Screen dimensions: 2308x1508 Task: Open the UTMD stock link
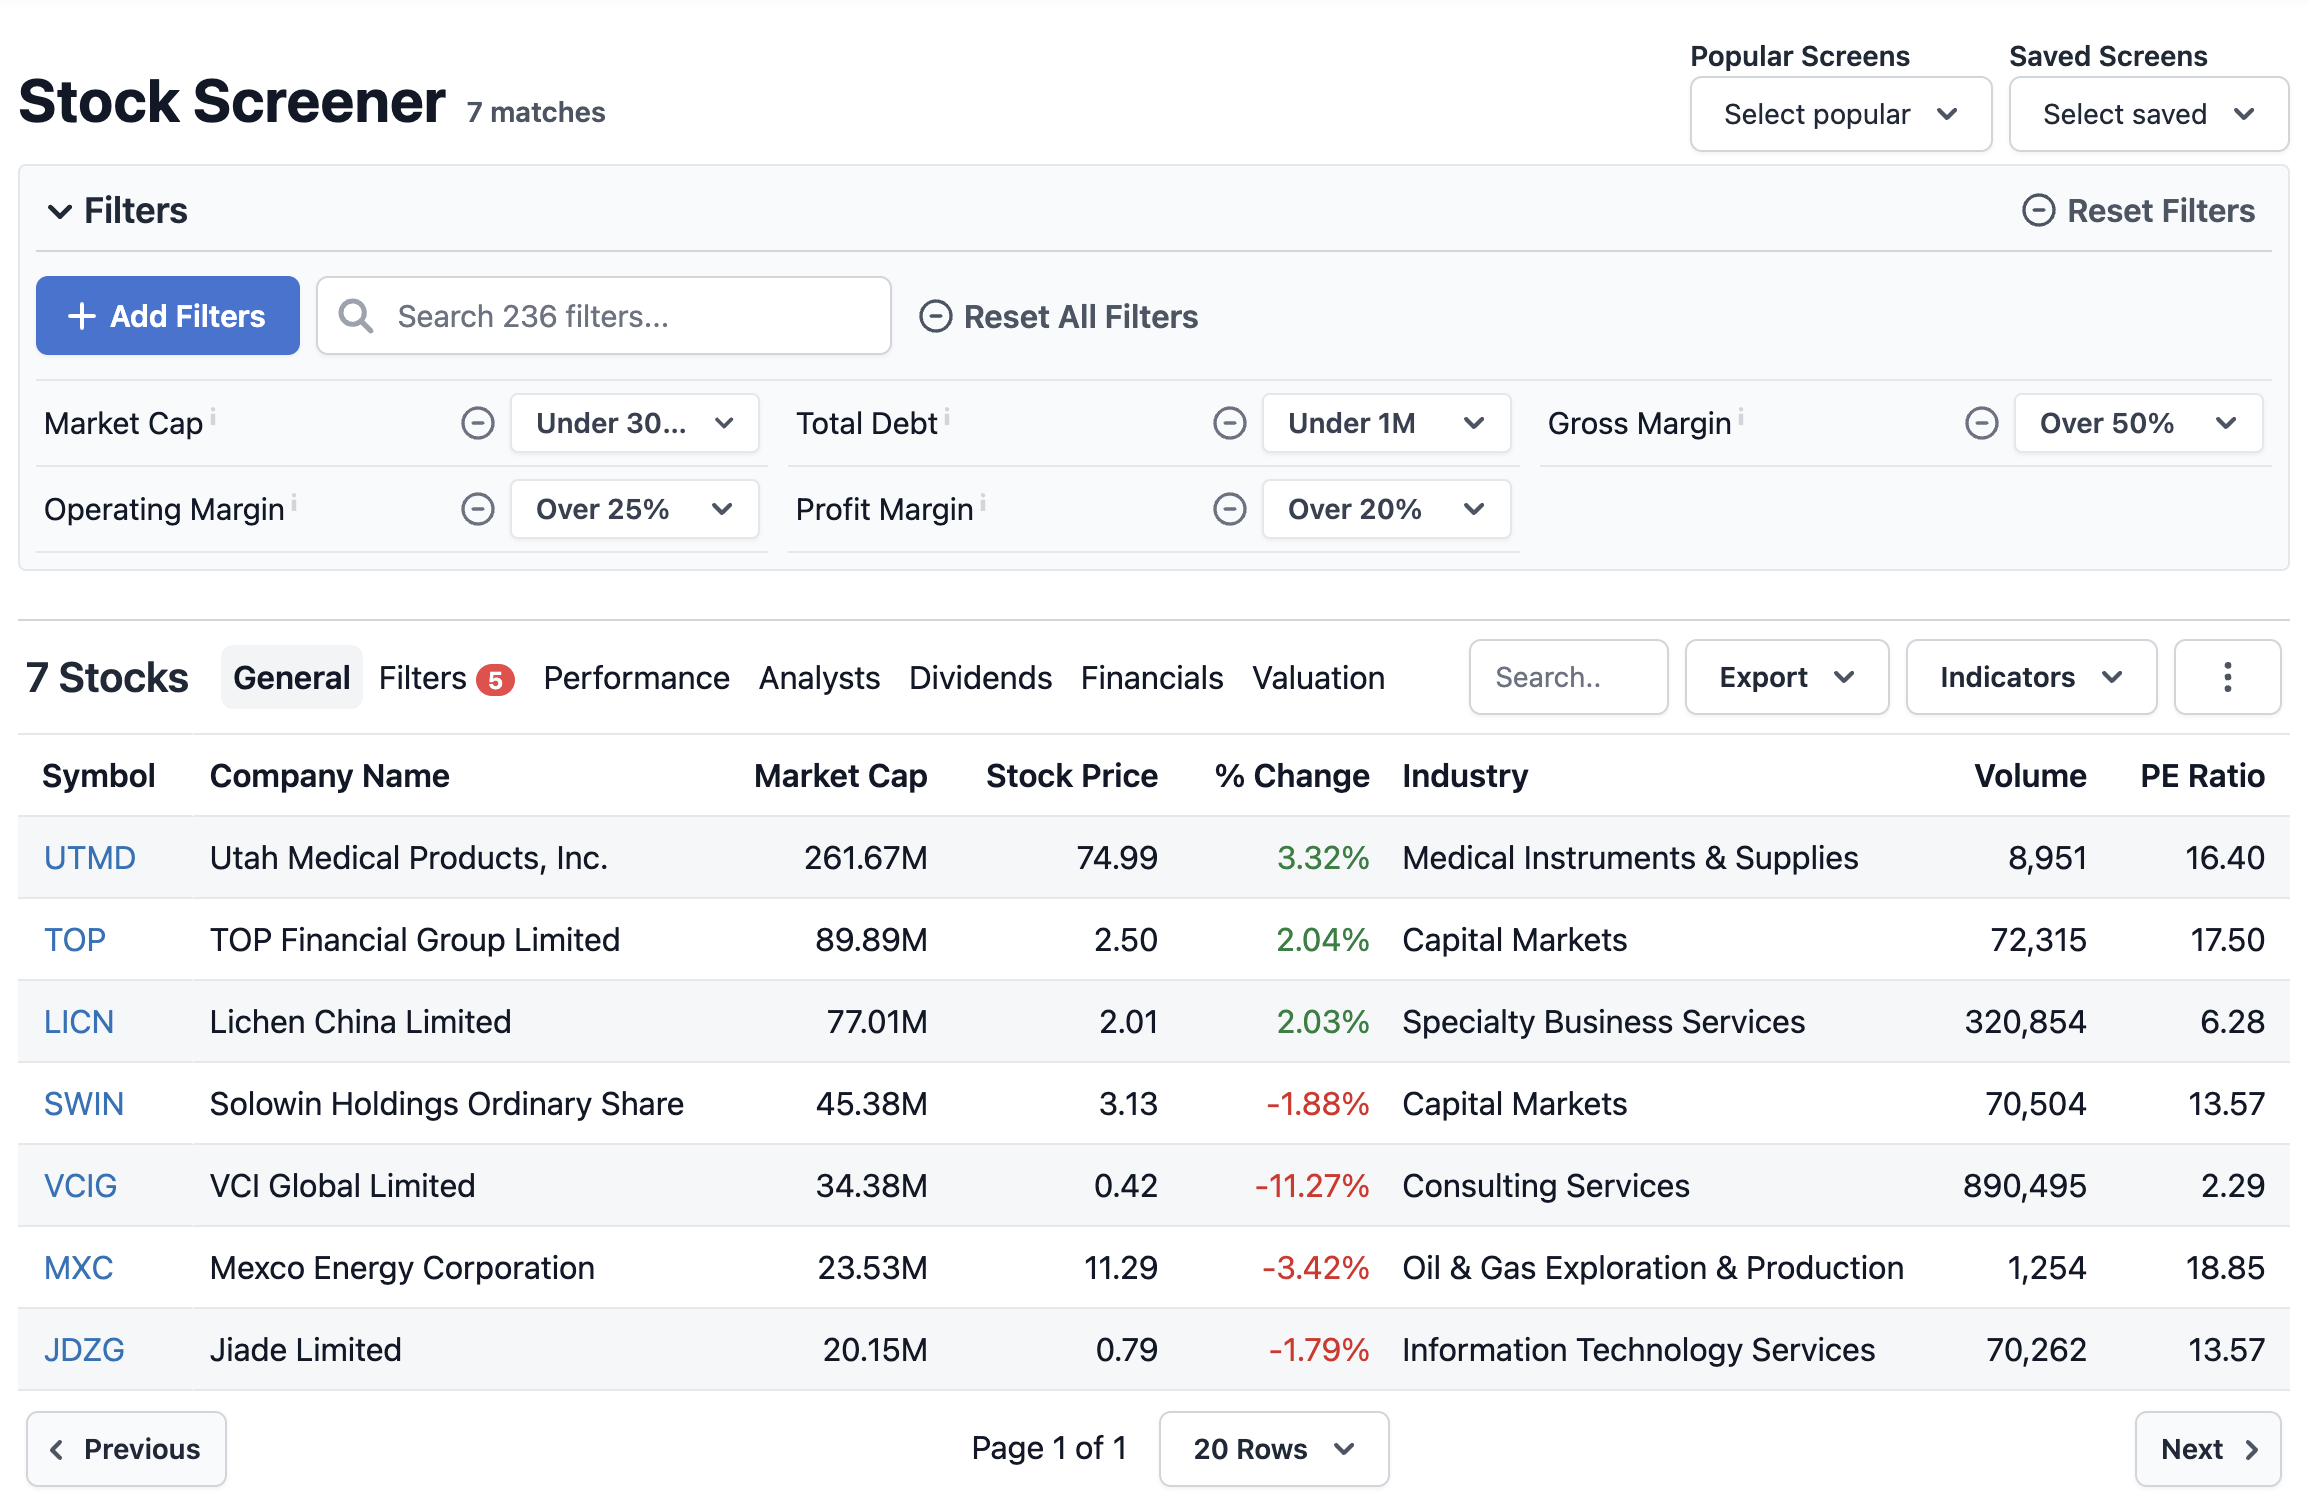(89, 858)
